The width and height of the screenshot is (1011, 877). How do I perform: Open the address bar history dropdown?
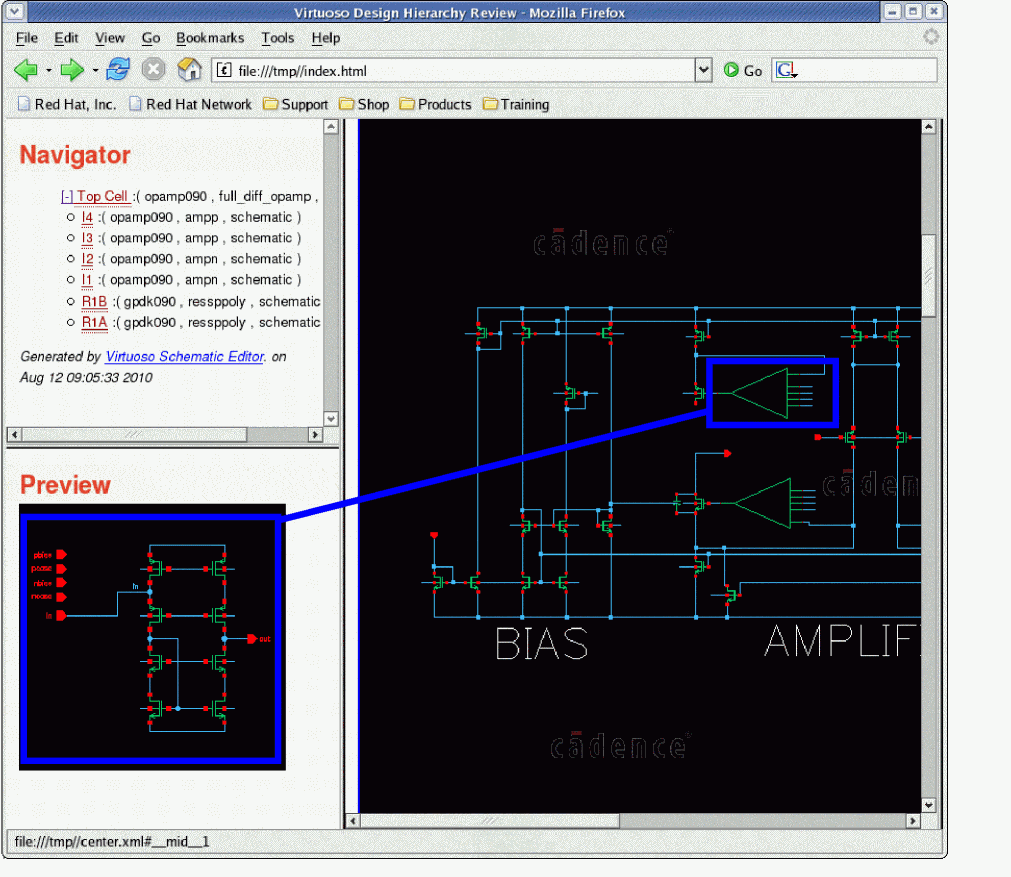(703, 71)
